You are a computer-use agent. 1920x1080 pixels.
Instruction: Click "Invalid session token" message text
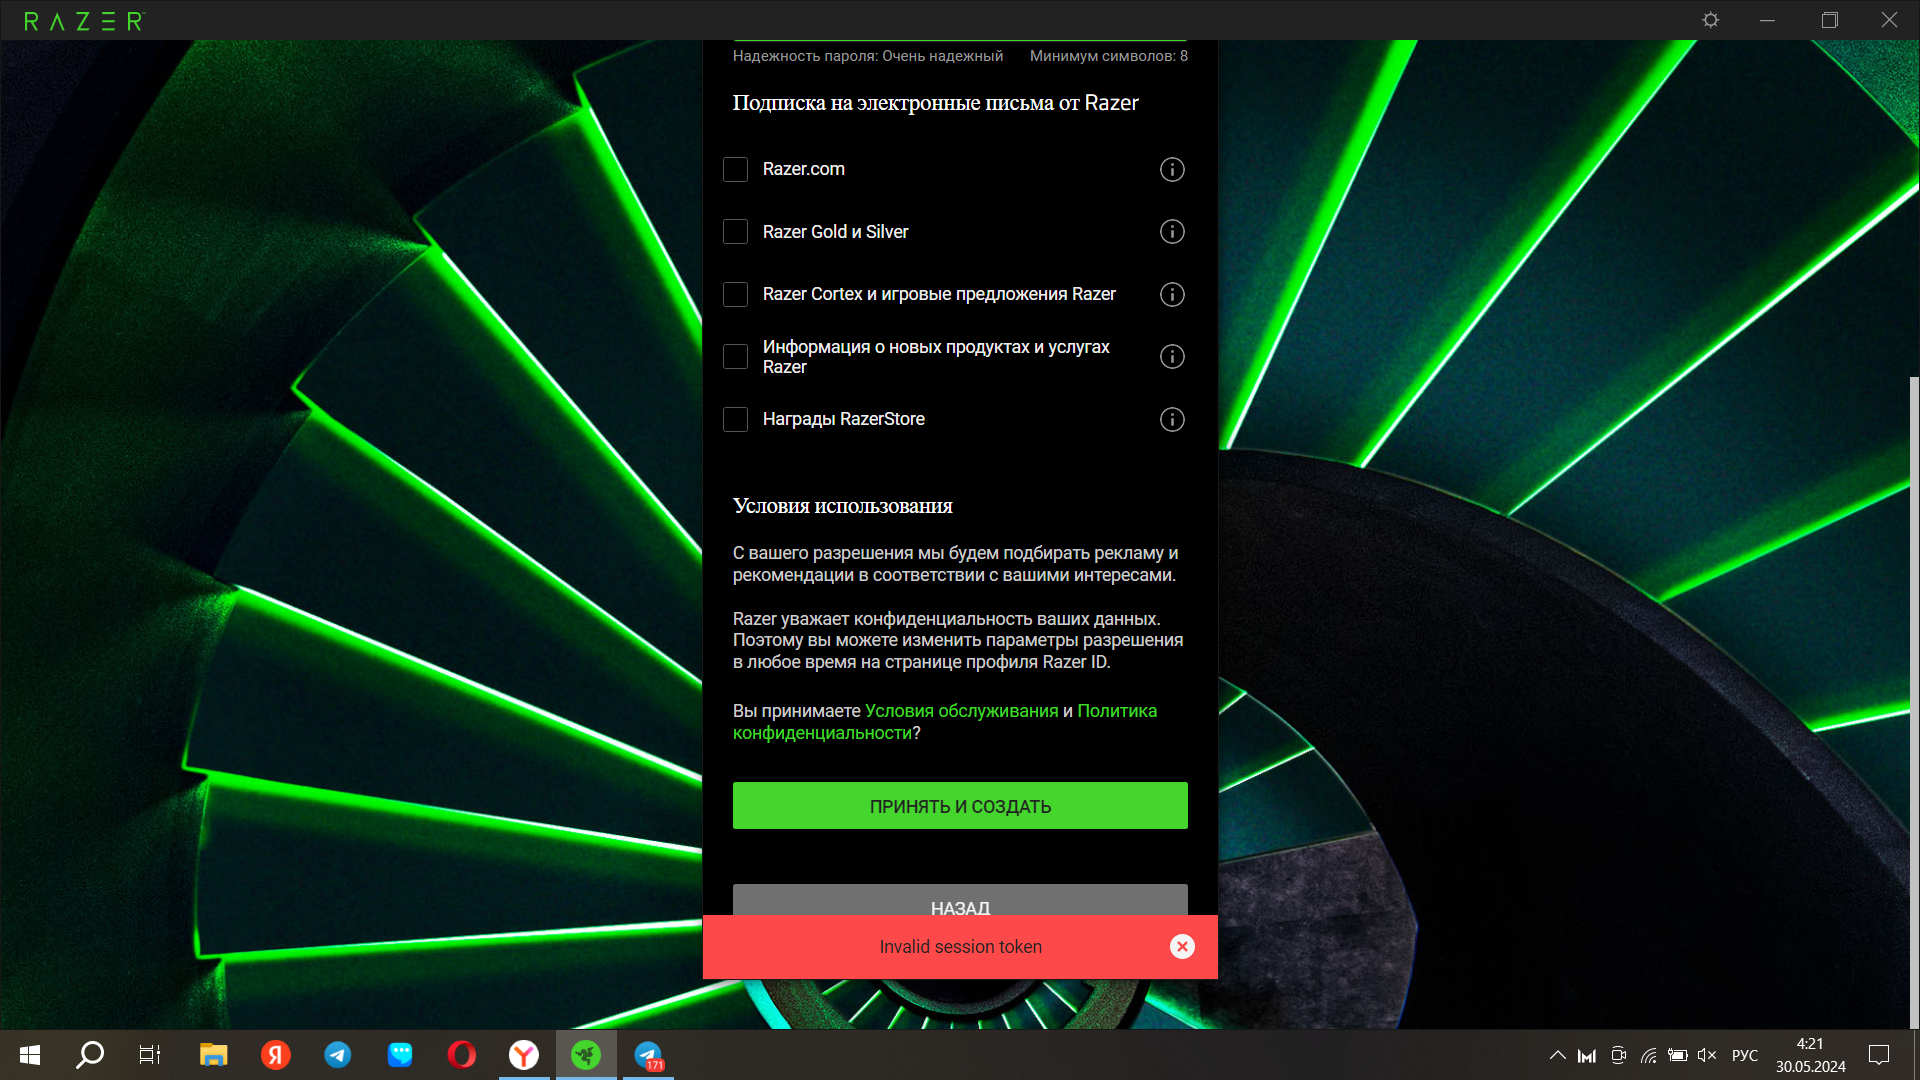pyautogui.click(x=960, y=947)
